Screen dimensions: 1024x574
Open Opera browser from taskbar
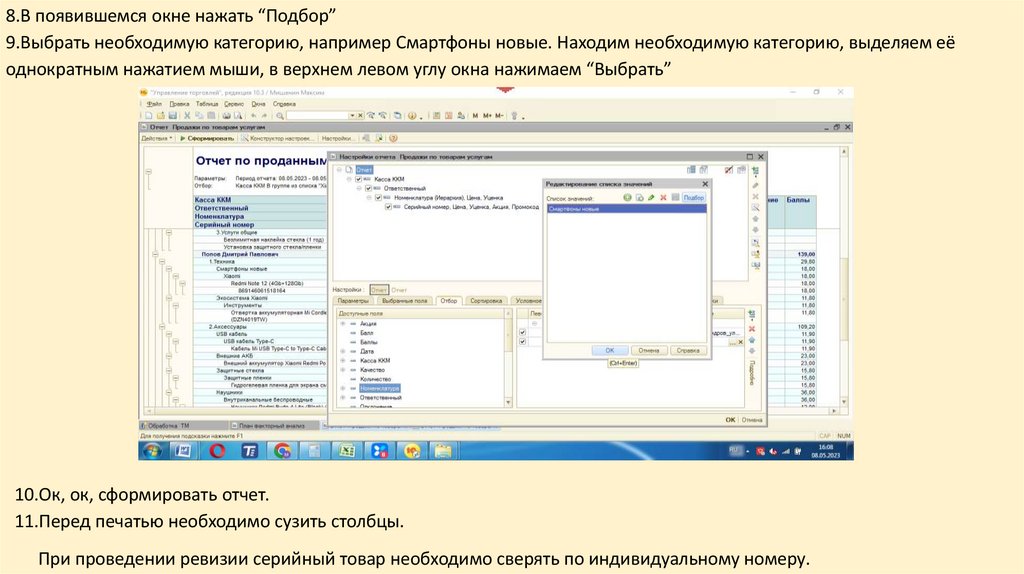tap(217, 451)
